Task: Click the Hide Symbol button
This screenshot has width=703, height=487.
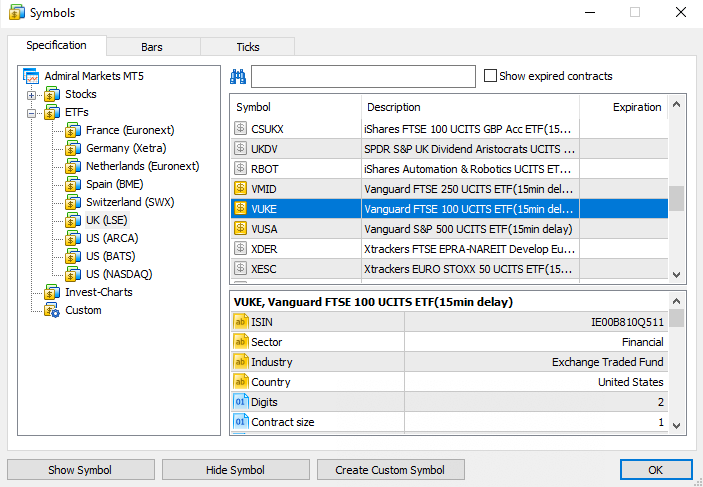Action: coord(235,470)
